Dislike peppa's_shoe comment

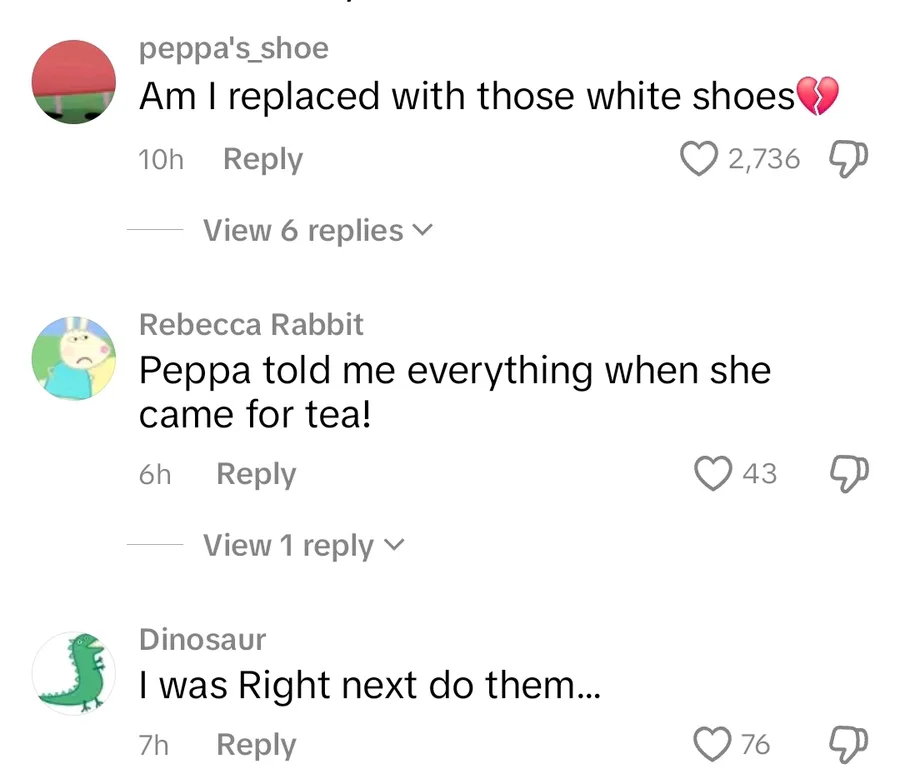point(849,158)
